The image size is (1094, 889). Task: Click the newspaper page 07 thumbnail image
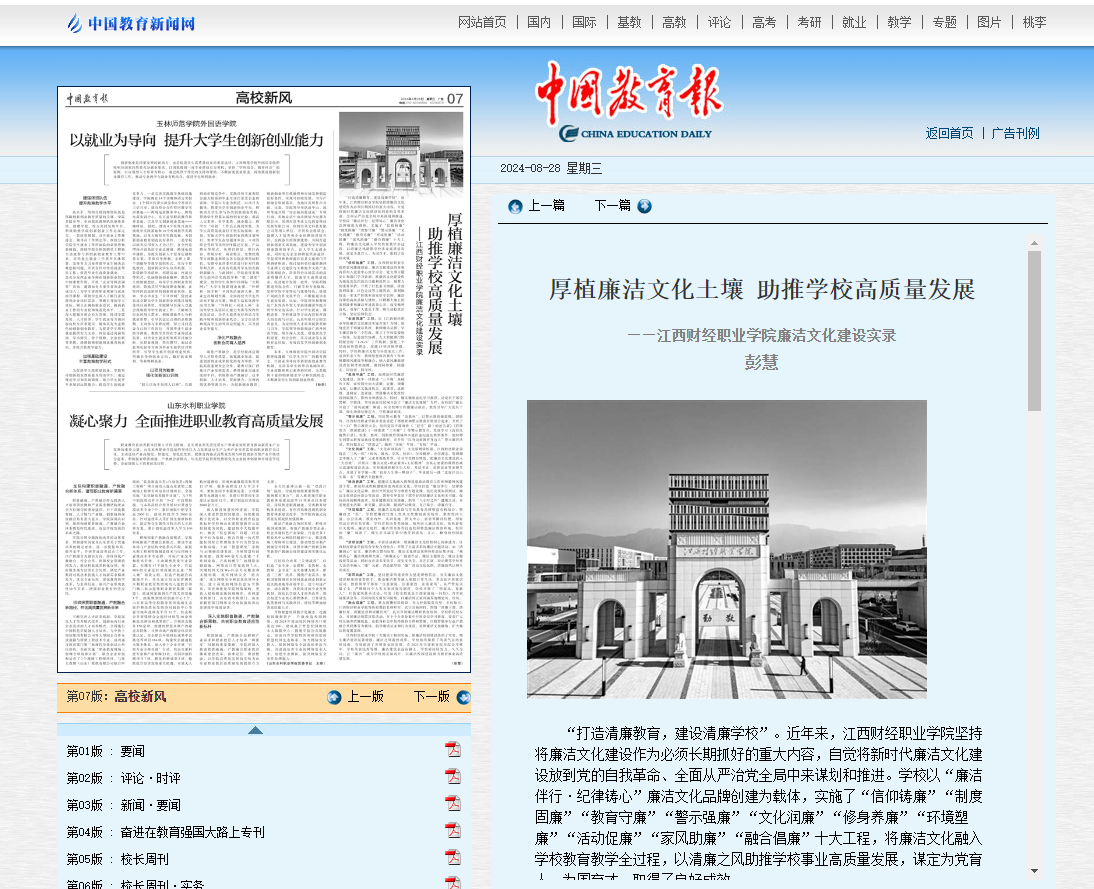[264, 380]
